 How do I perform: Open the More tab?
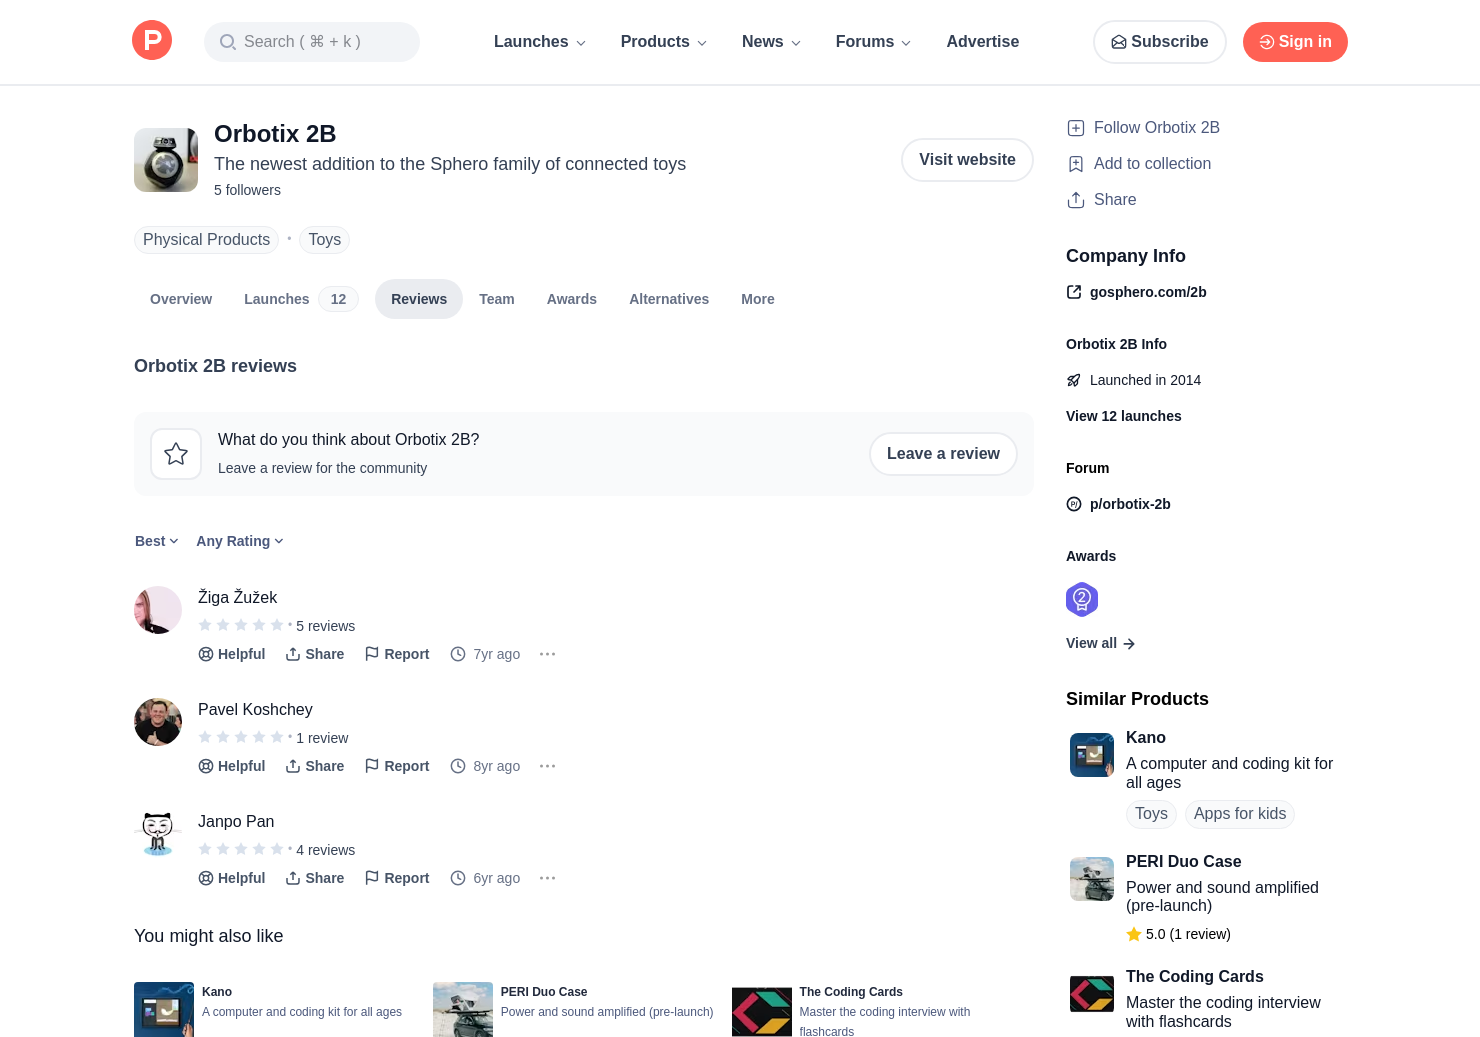[758, 299]
